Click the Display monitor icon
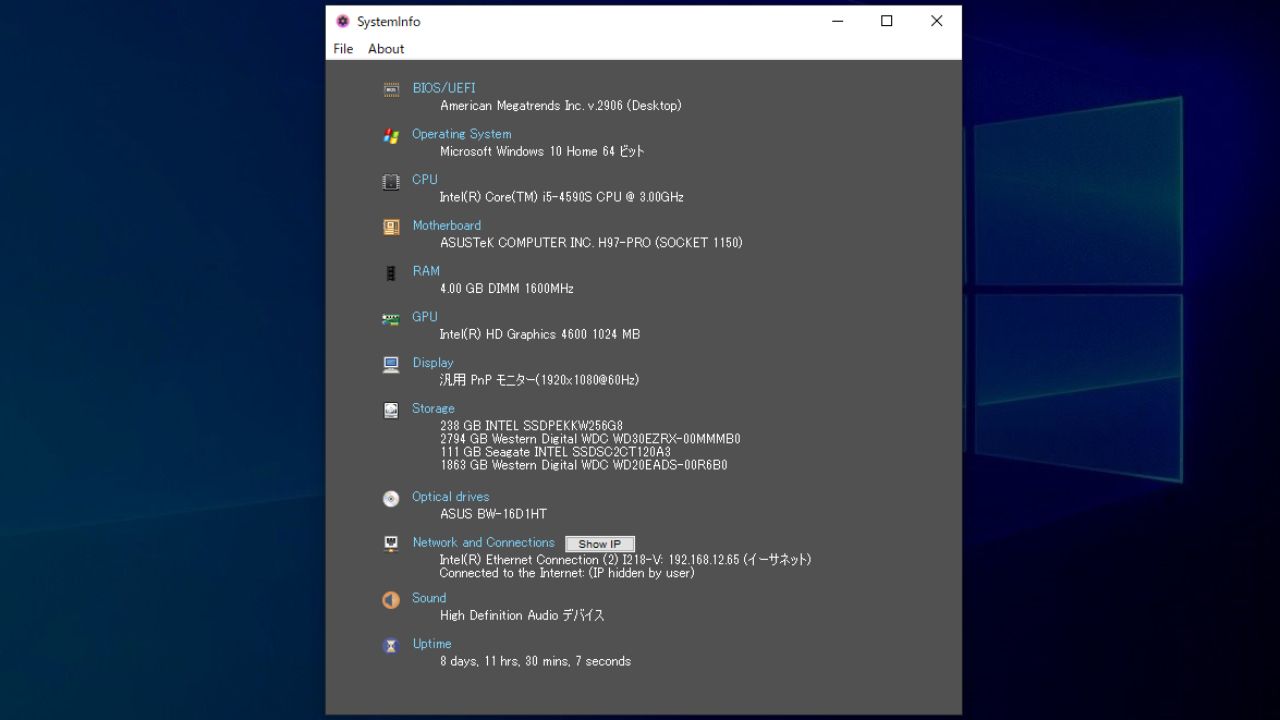1280x720 pixels. (x=391, y=365)
